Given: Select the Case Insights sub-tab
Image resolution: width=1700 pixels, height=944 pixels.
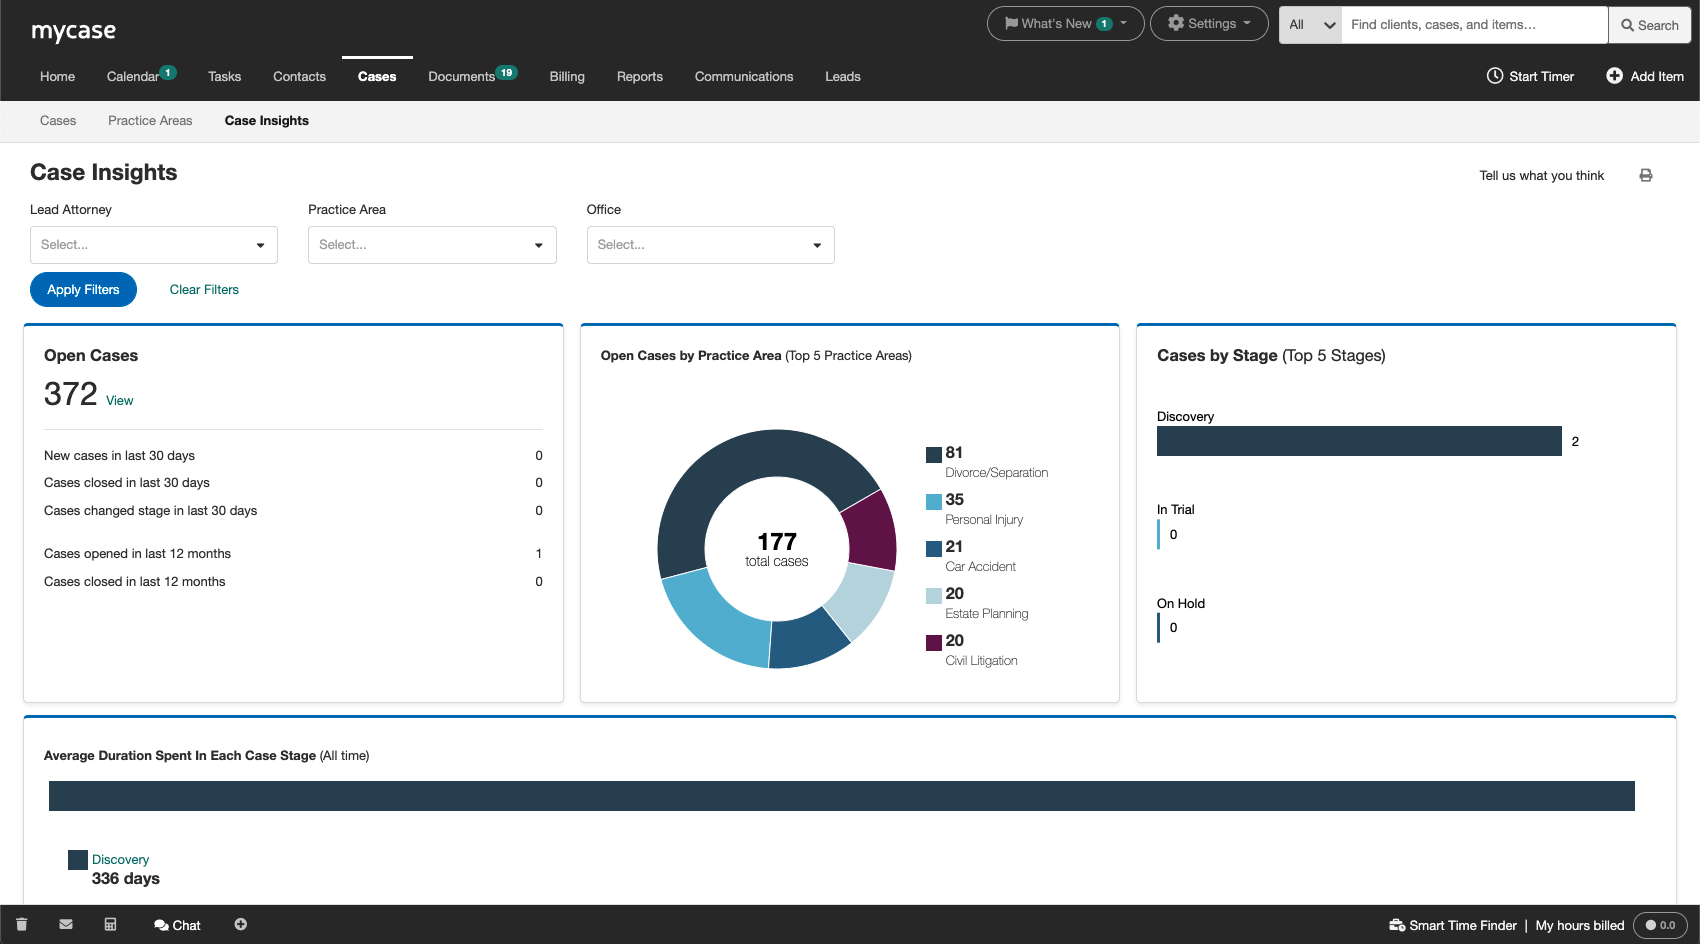Looking at the screenshot, I should (267, 121).
